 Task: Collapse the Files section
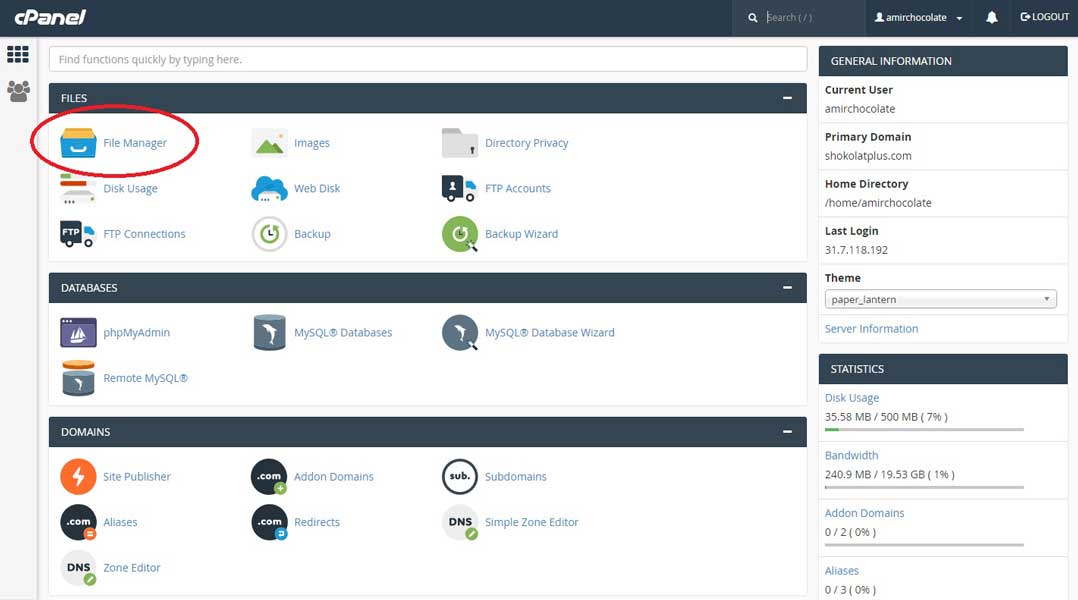click(787, 98)
